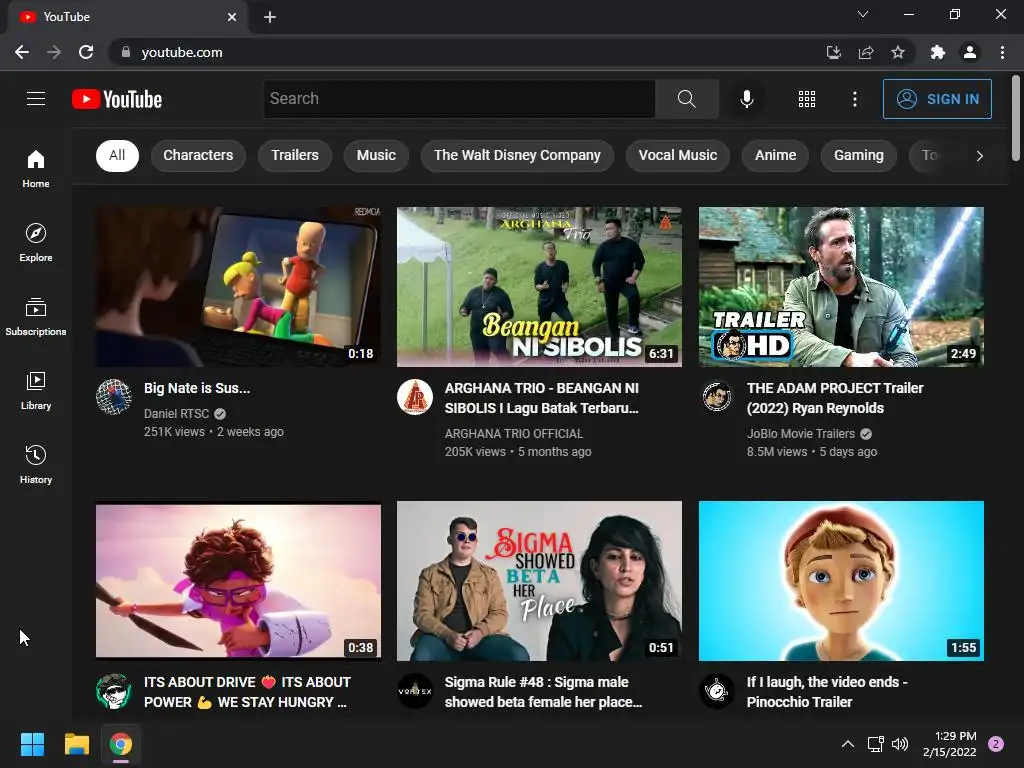Select the Characters filter chip

[x=198, y=155]
